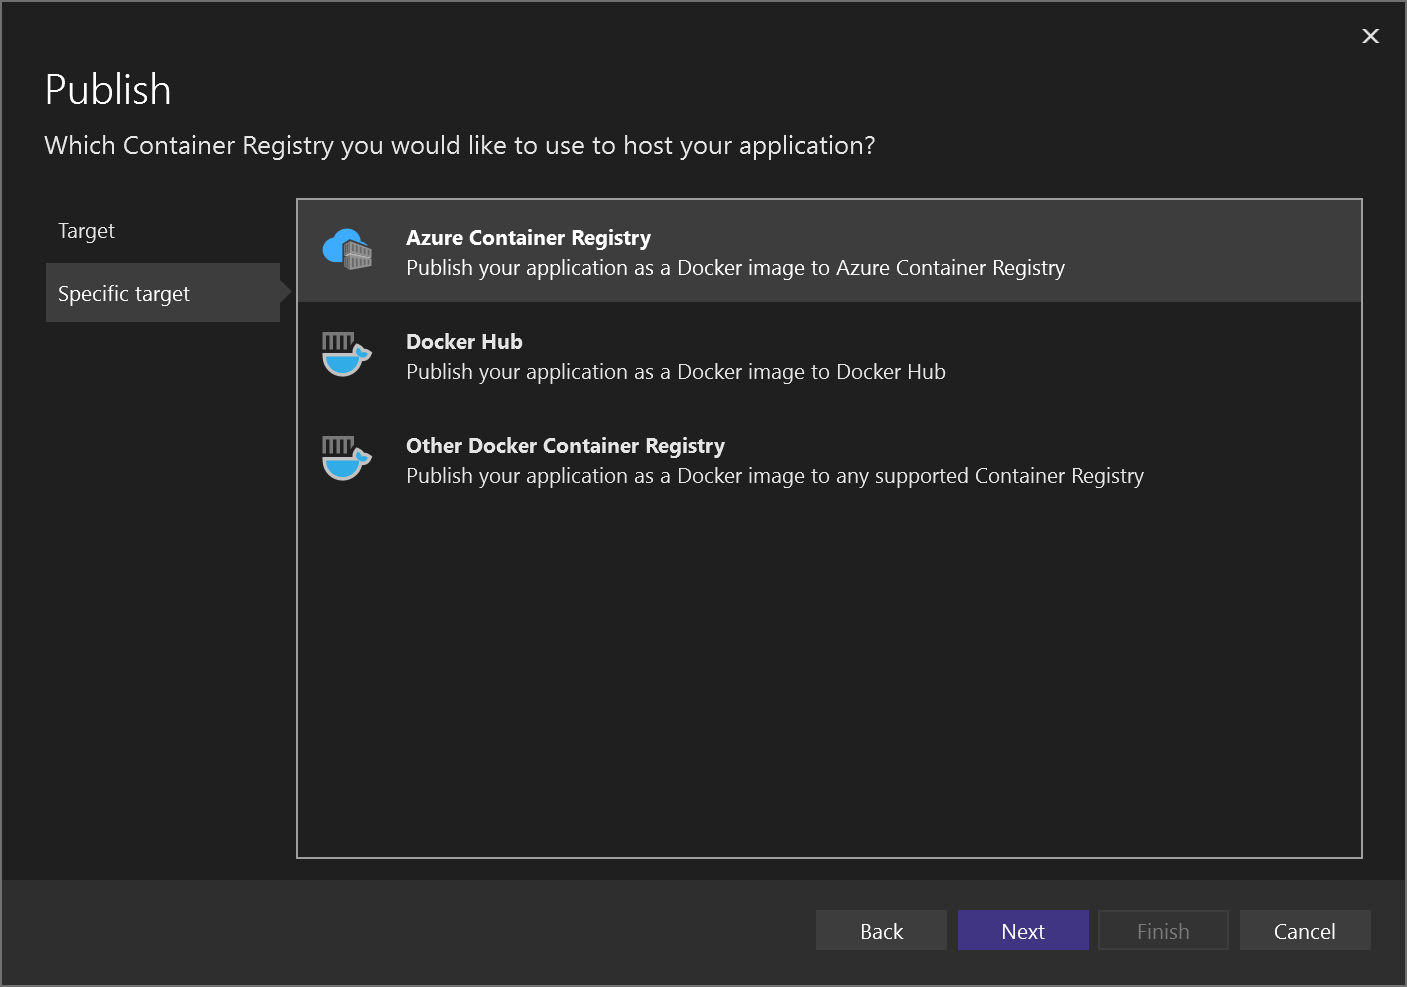Click the Other Docker Container Registry whale icon

[346, 459]
